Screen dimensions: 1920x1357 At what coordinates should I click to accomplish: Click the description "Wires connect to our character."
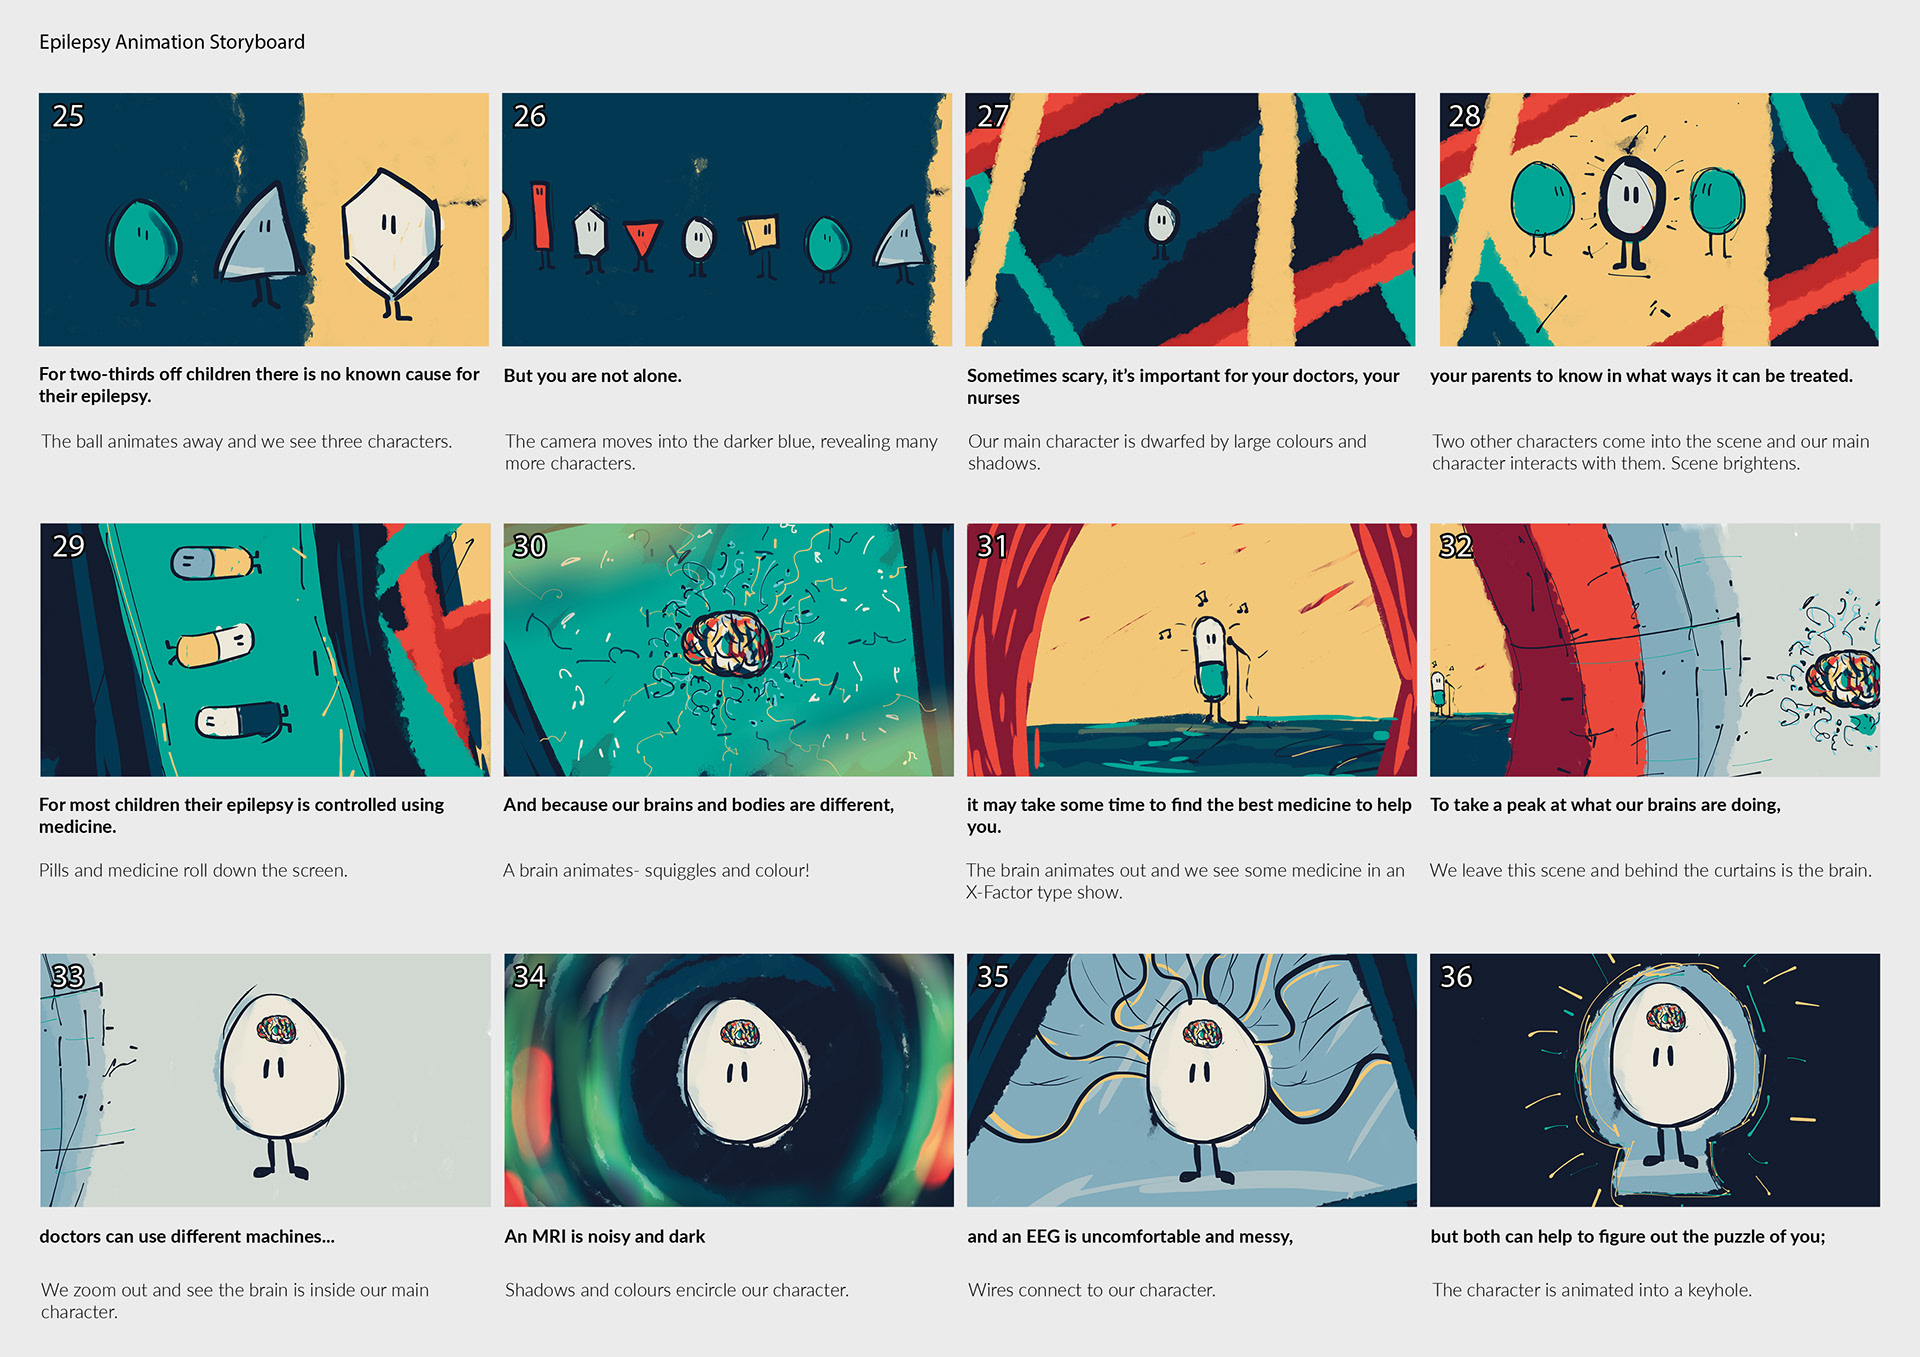(x=1091, y=1290)
